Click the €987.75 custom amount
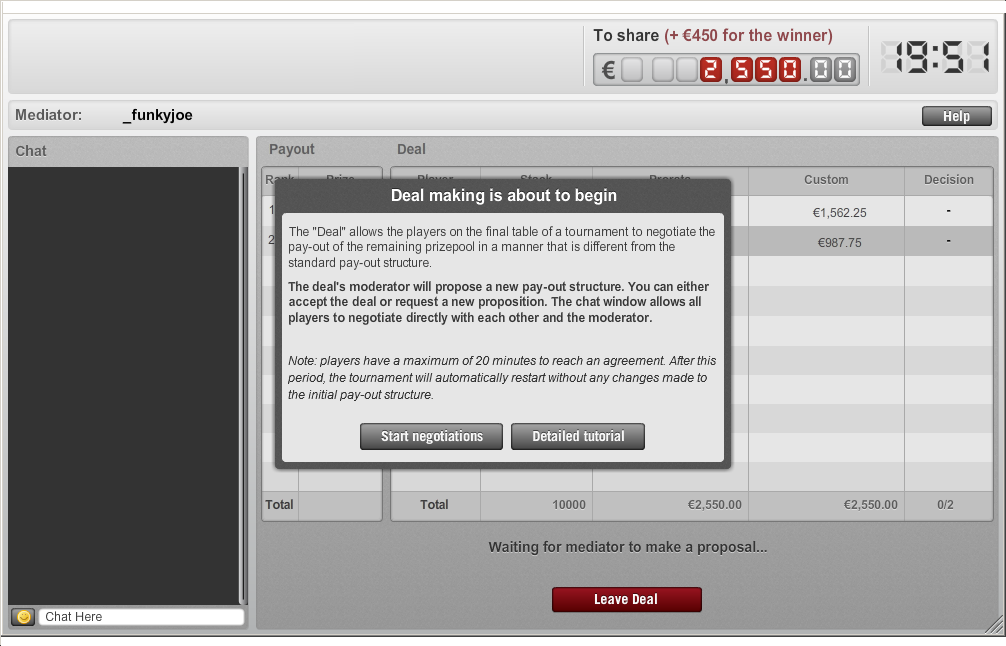 [x=839, y=242]
